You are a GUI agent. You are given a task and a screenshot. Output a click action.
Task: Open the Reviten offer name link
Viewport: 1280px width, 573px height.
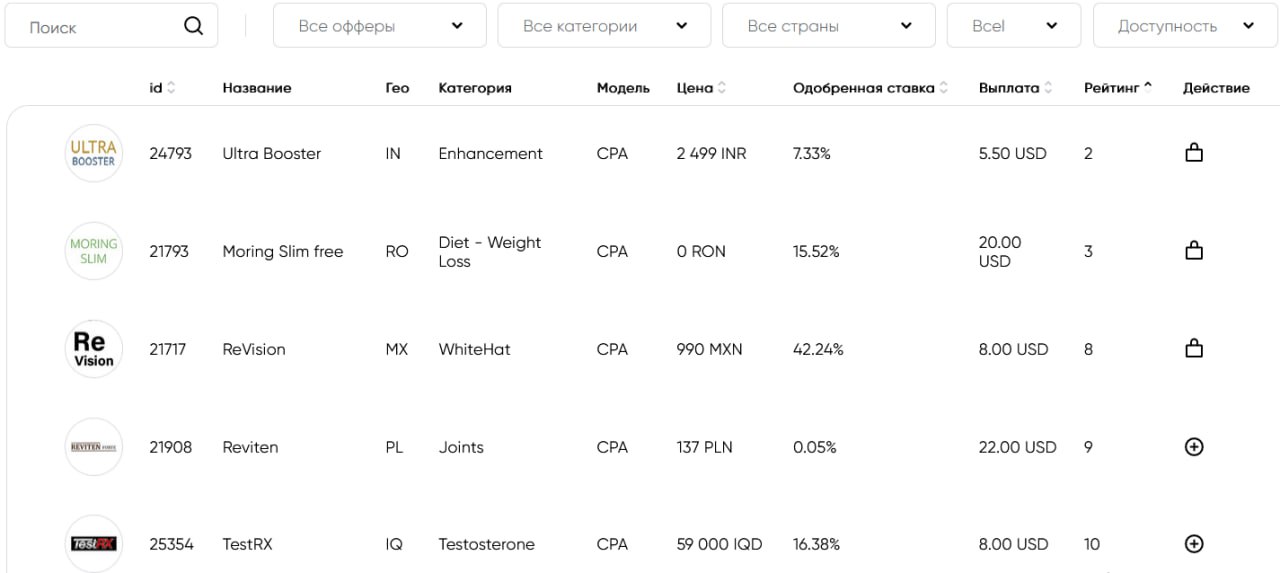[x=250, y=447]
